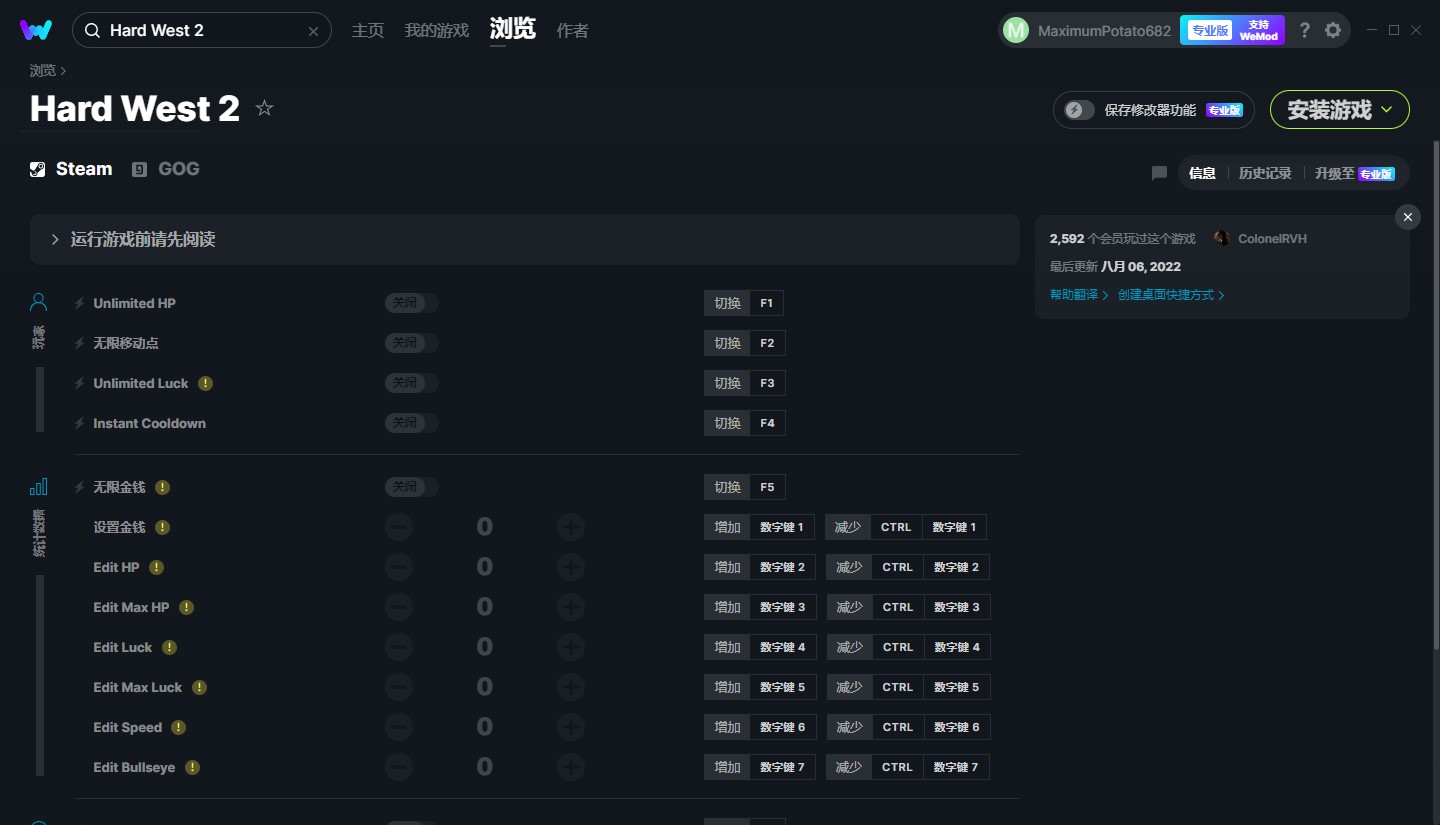1440x825 pixels.
Task: Switch to 历史记录 tab
Action: (1265, 173)
